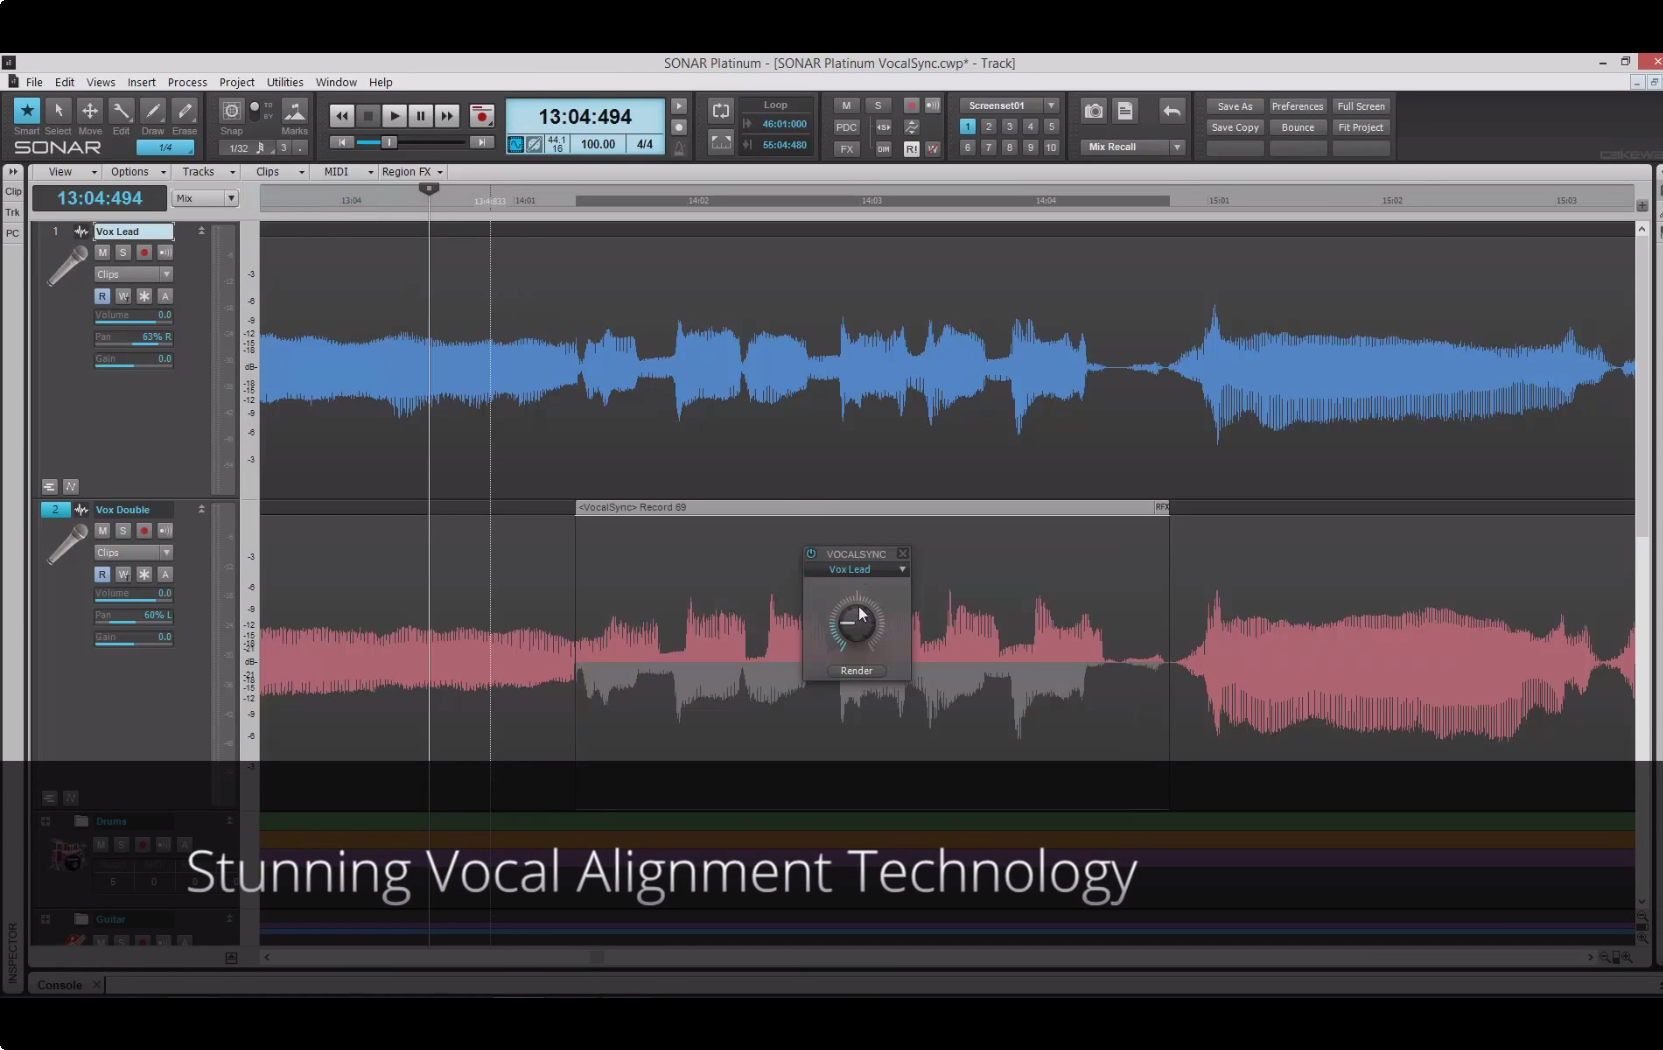
Task: Expand the Tracks dropdown
Action: tap(205, 172)
